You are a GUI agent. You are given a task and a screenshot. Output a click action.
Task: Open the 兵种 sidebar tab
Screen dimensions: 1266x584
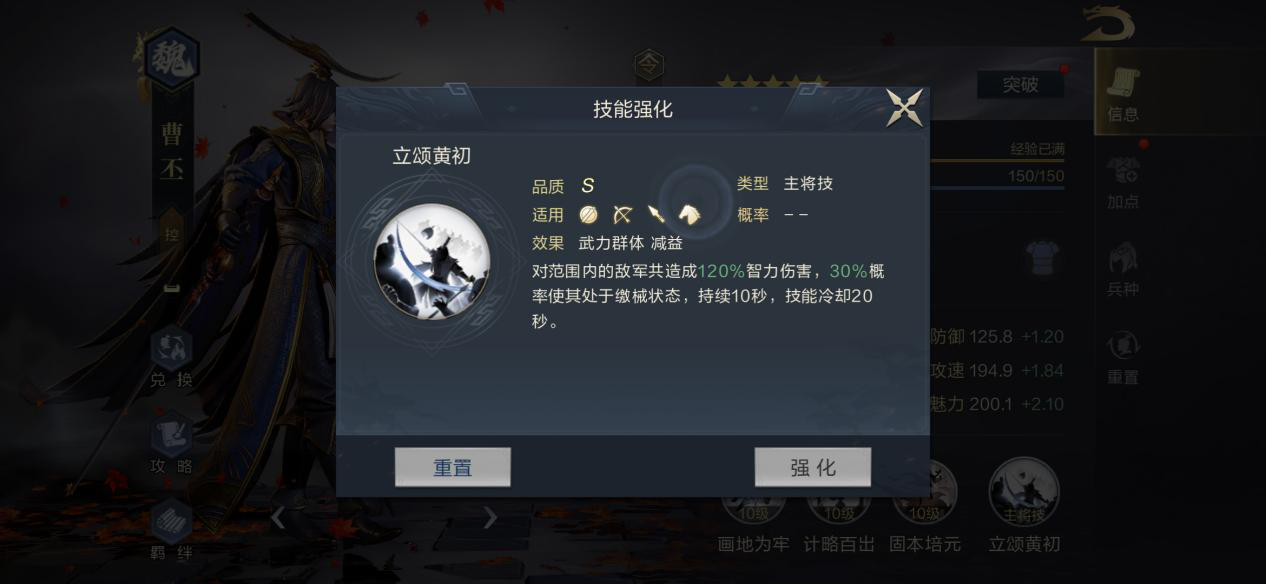(1123, 269)
